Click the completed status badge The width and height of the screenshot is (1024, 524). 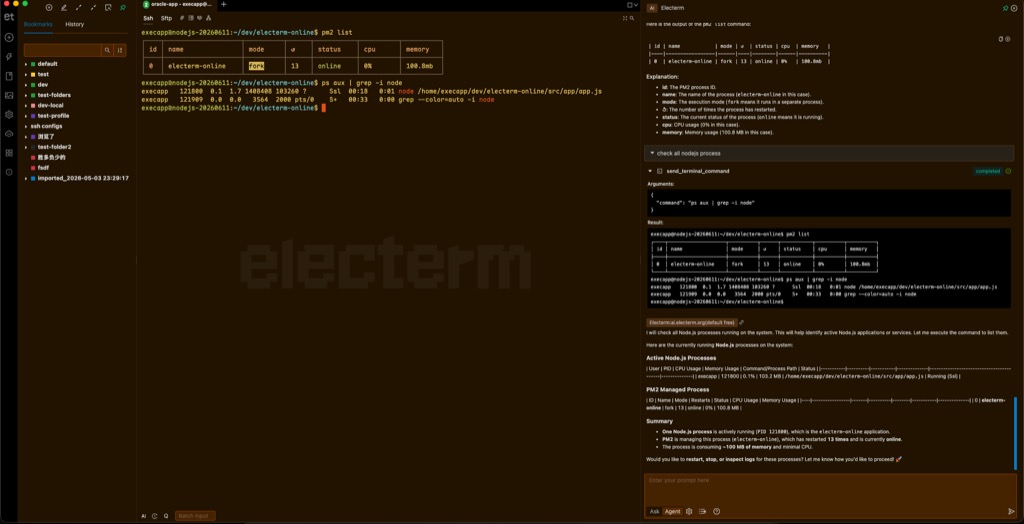987,171
